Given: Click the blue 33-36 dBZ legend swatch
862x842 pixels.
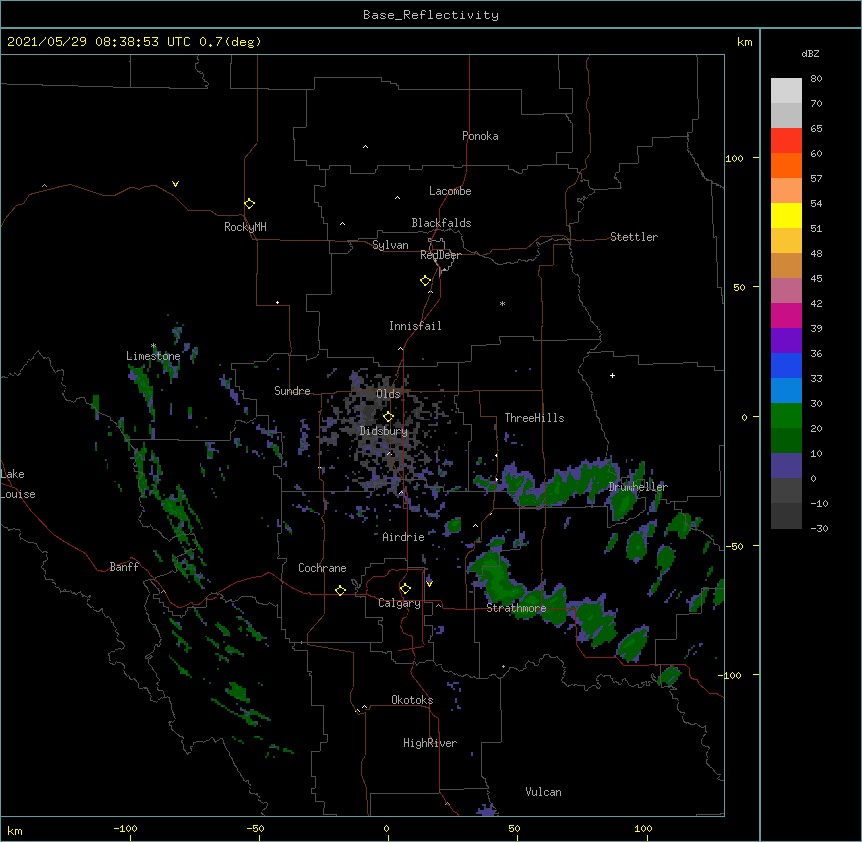Looking at the screenshot, I should [786, 365].
